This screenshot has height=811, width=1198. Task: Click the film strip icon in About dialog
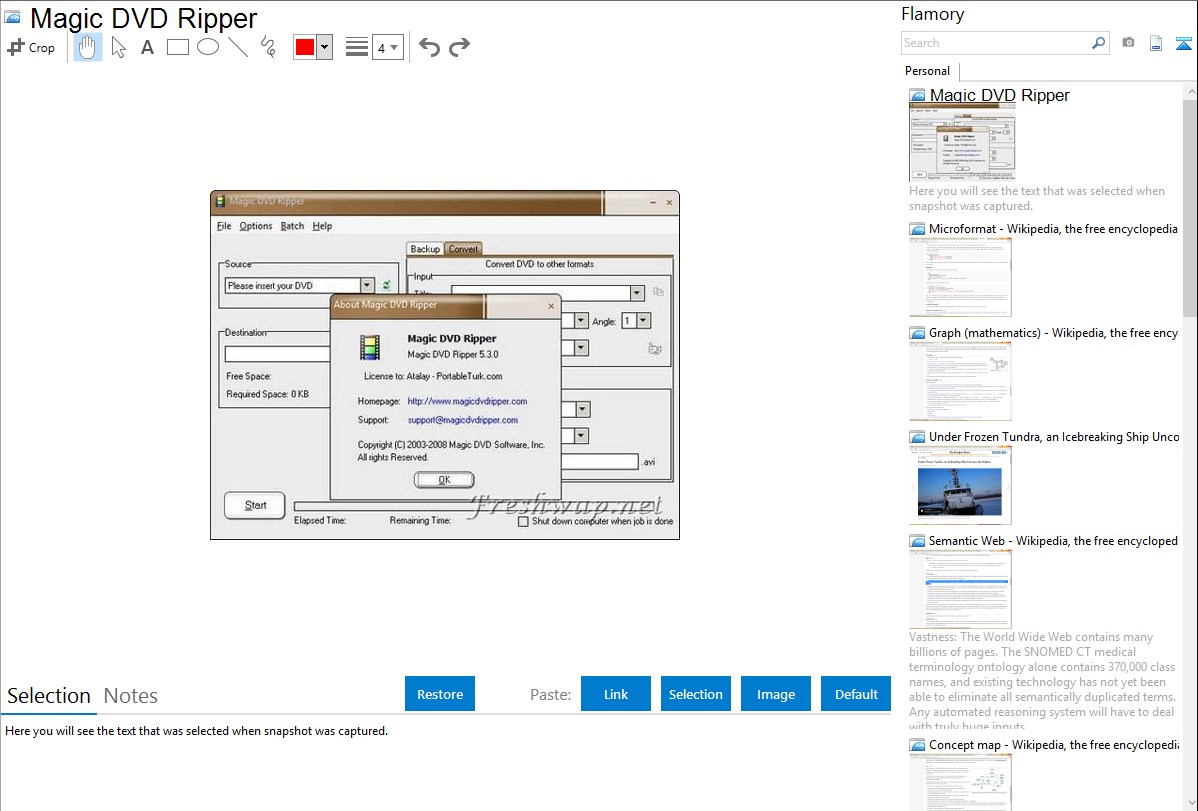coord(370,347)
